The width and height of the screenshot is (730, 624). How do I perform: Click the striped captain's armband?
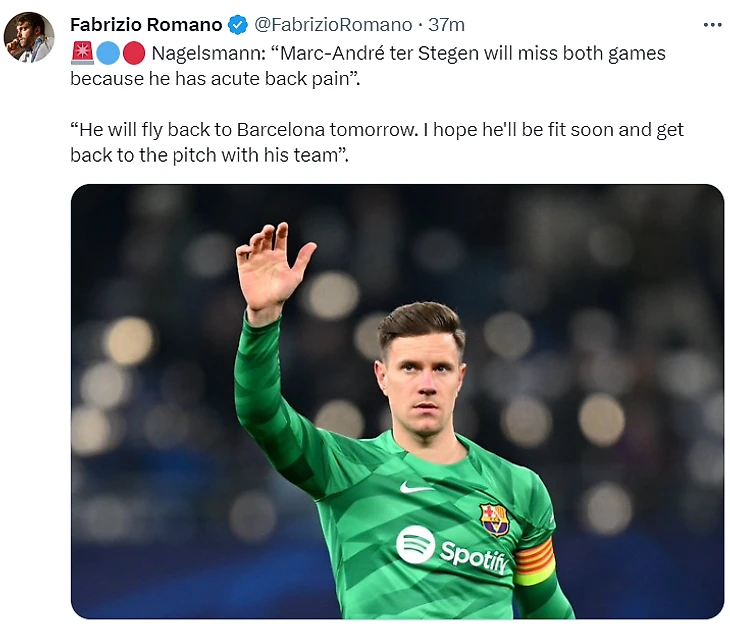click(x=534, y=561)
